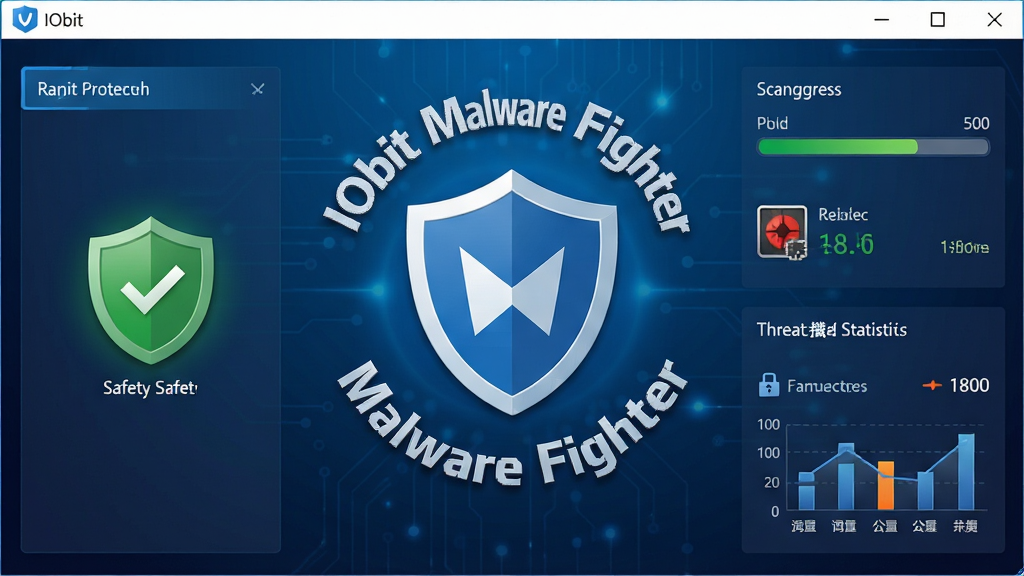Click the 1800 statistic value

[x=969, y=385]
